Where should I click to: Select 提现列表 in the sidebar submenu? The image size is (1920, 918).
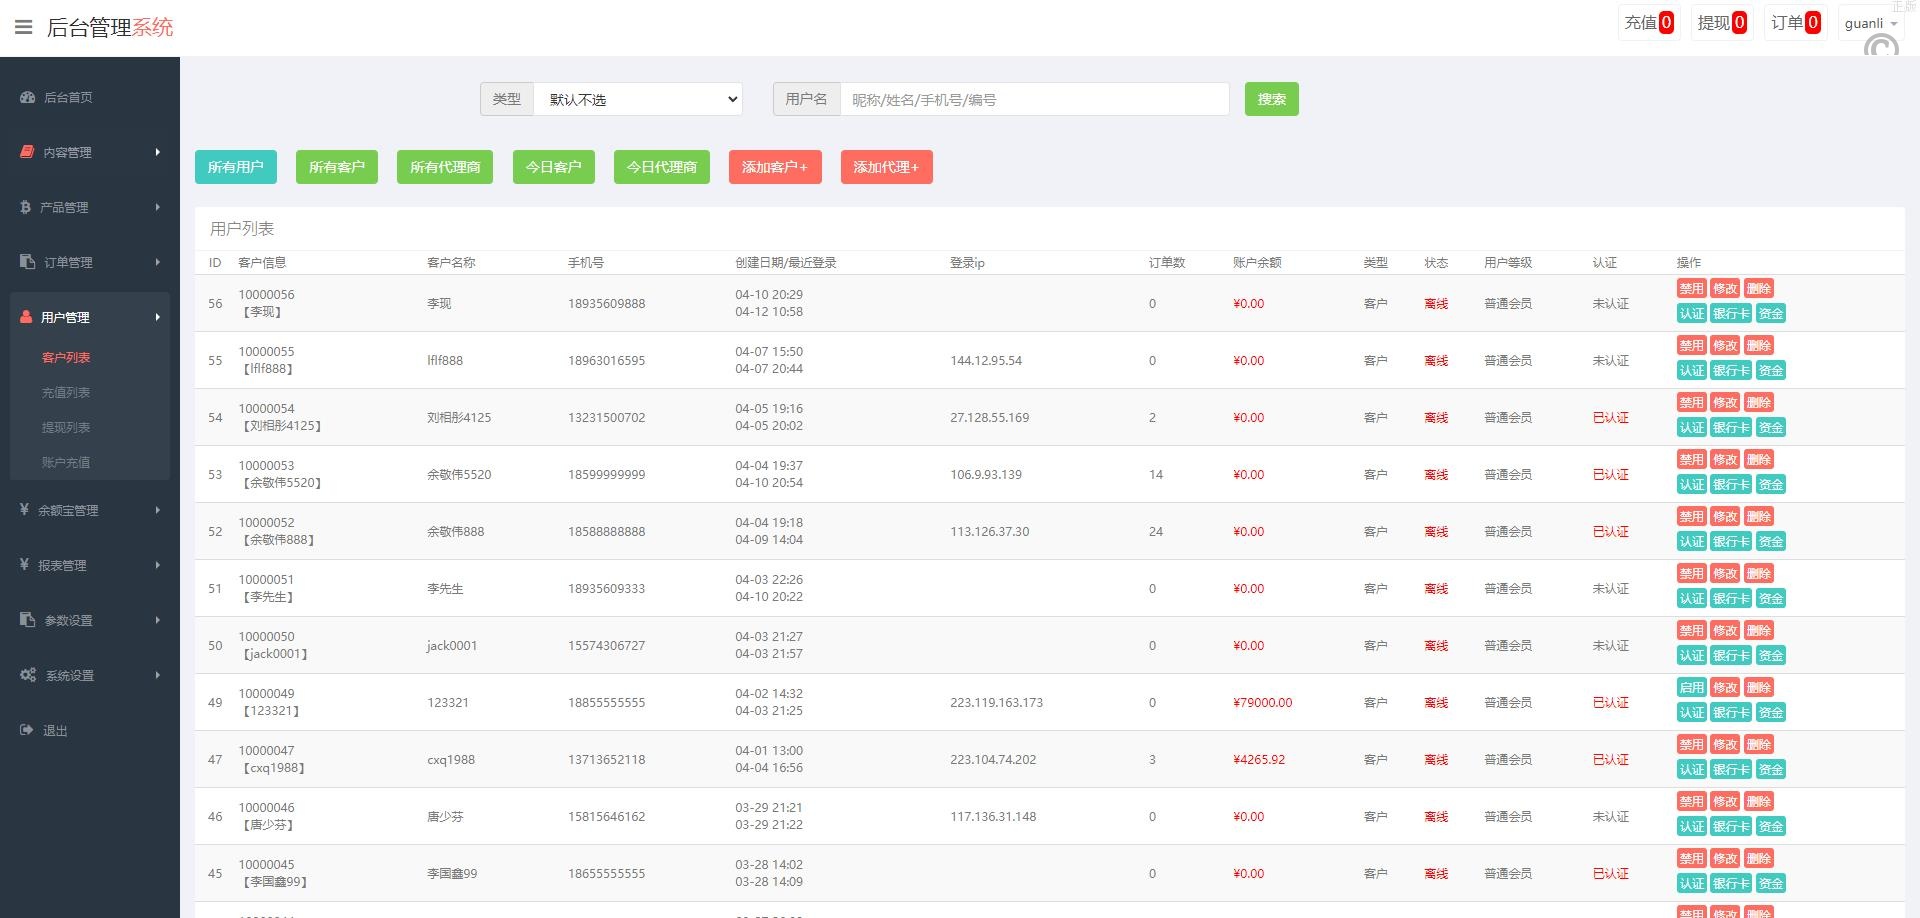click(66, 427)
